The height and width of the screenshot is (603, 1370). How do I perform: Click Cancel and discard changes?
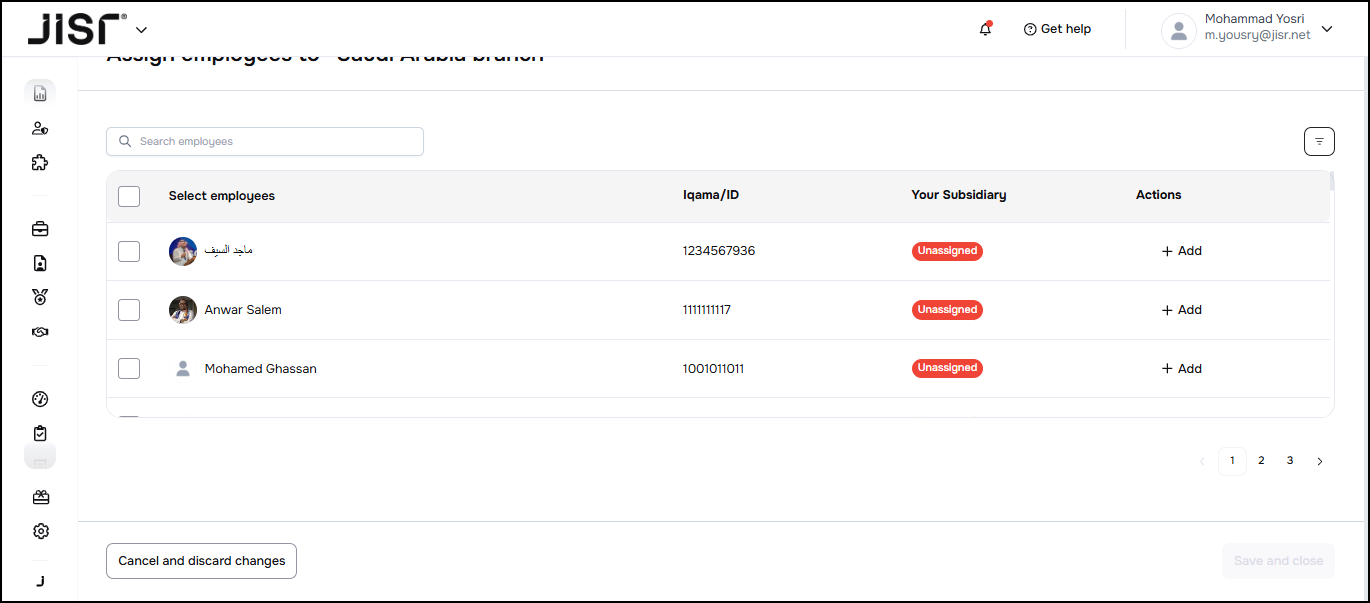(x=201, y=561)
